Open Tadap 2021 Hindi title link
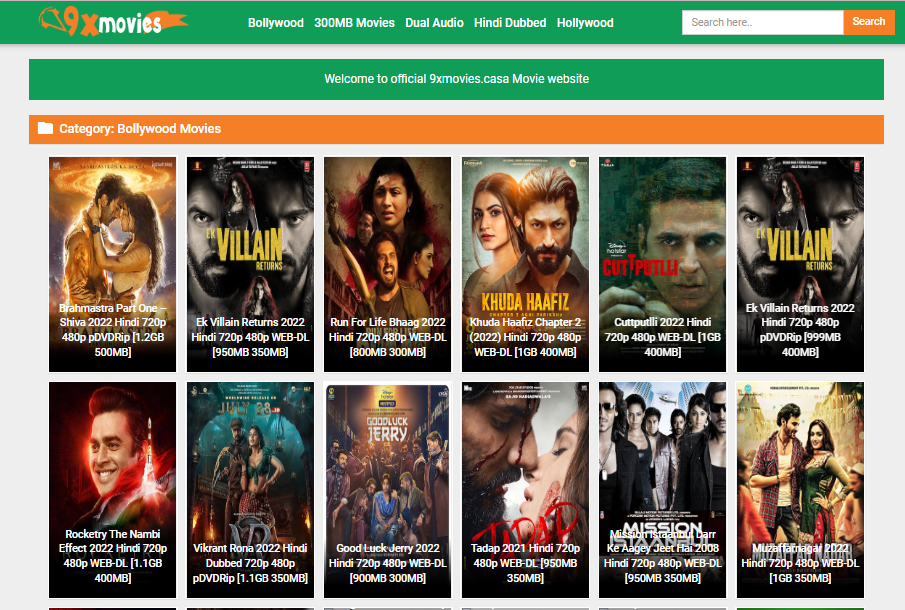 click(x=525, y=563)
